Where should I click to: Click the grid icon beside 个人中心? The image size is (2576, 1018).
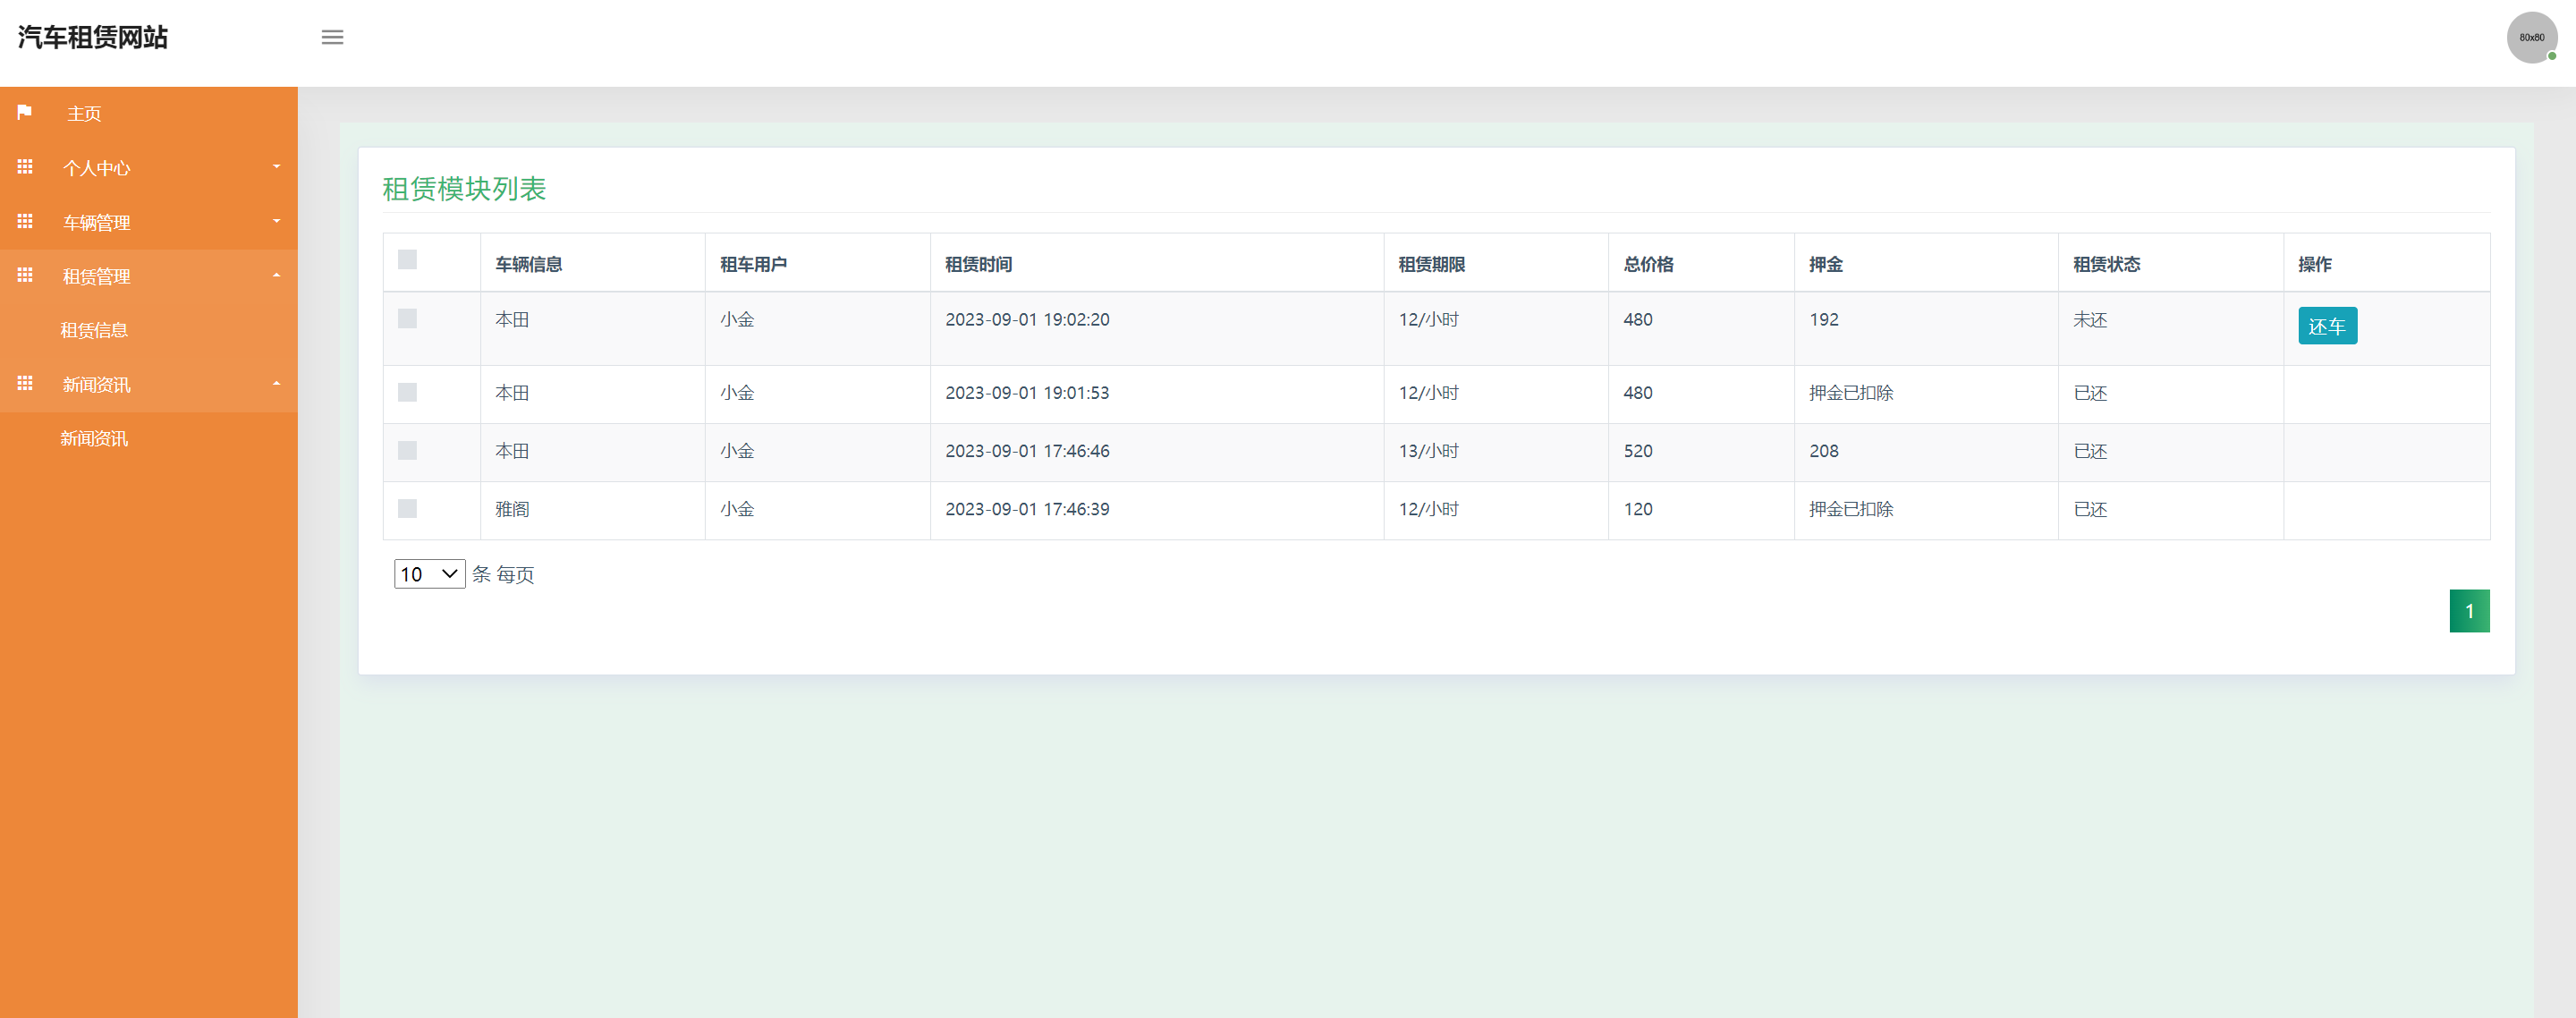click(25, 166)
